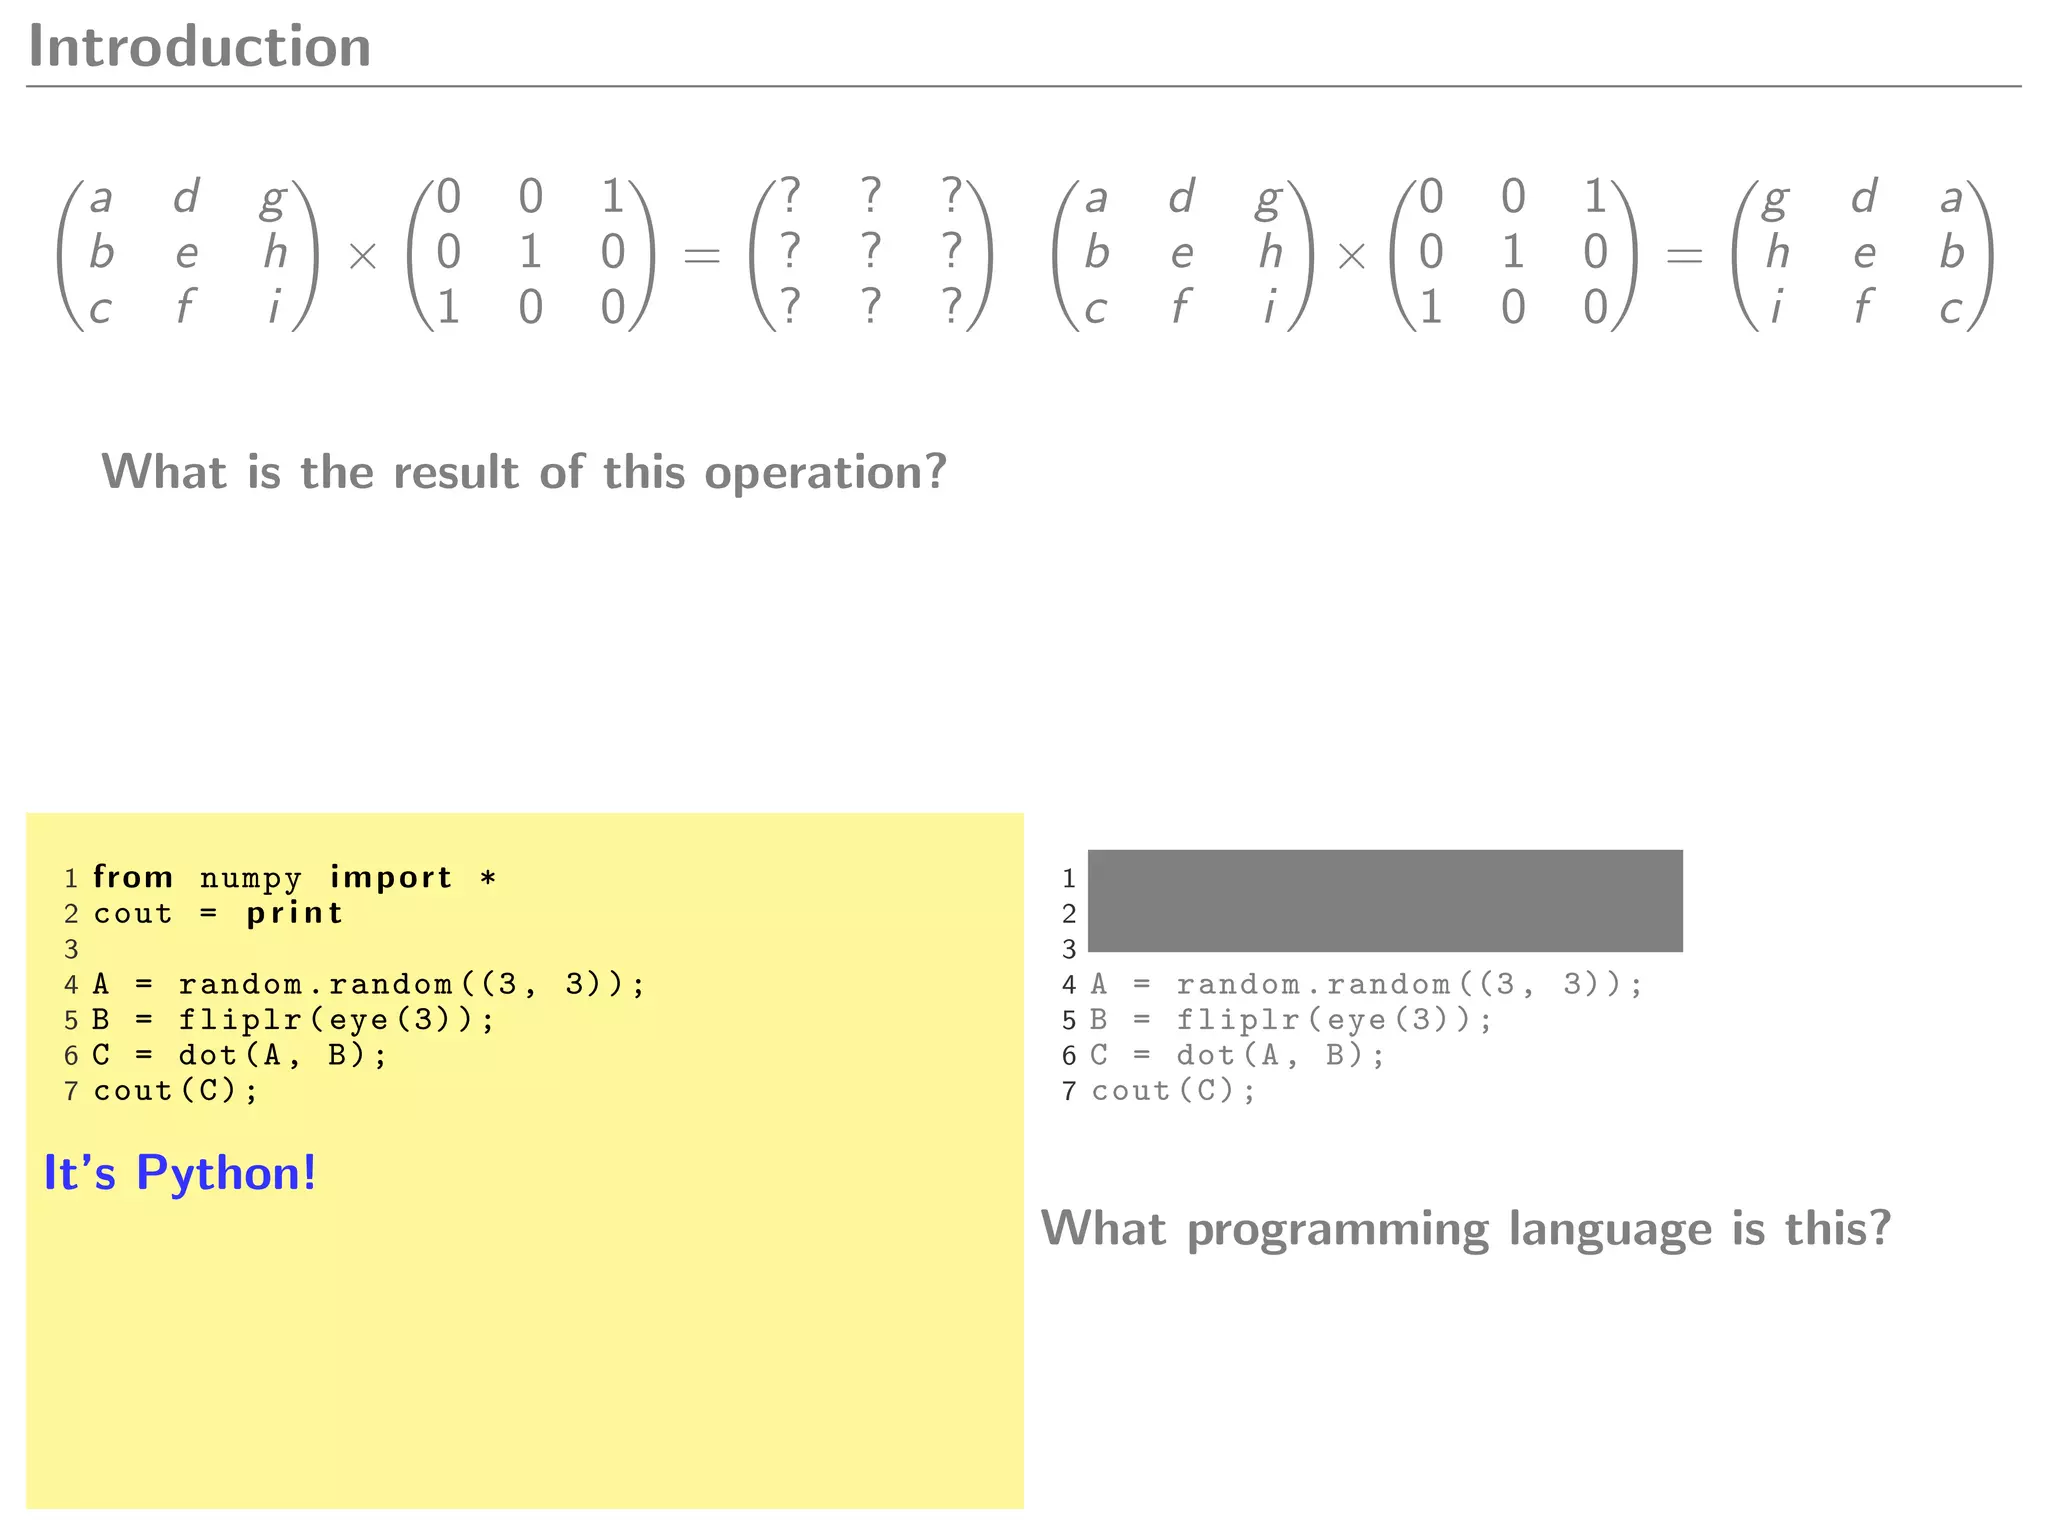Click the 'Introduction' slide title
Image resolution: width=2048 pixels, height=1536 pixels.
[x=200, y=46]
